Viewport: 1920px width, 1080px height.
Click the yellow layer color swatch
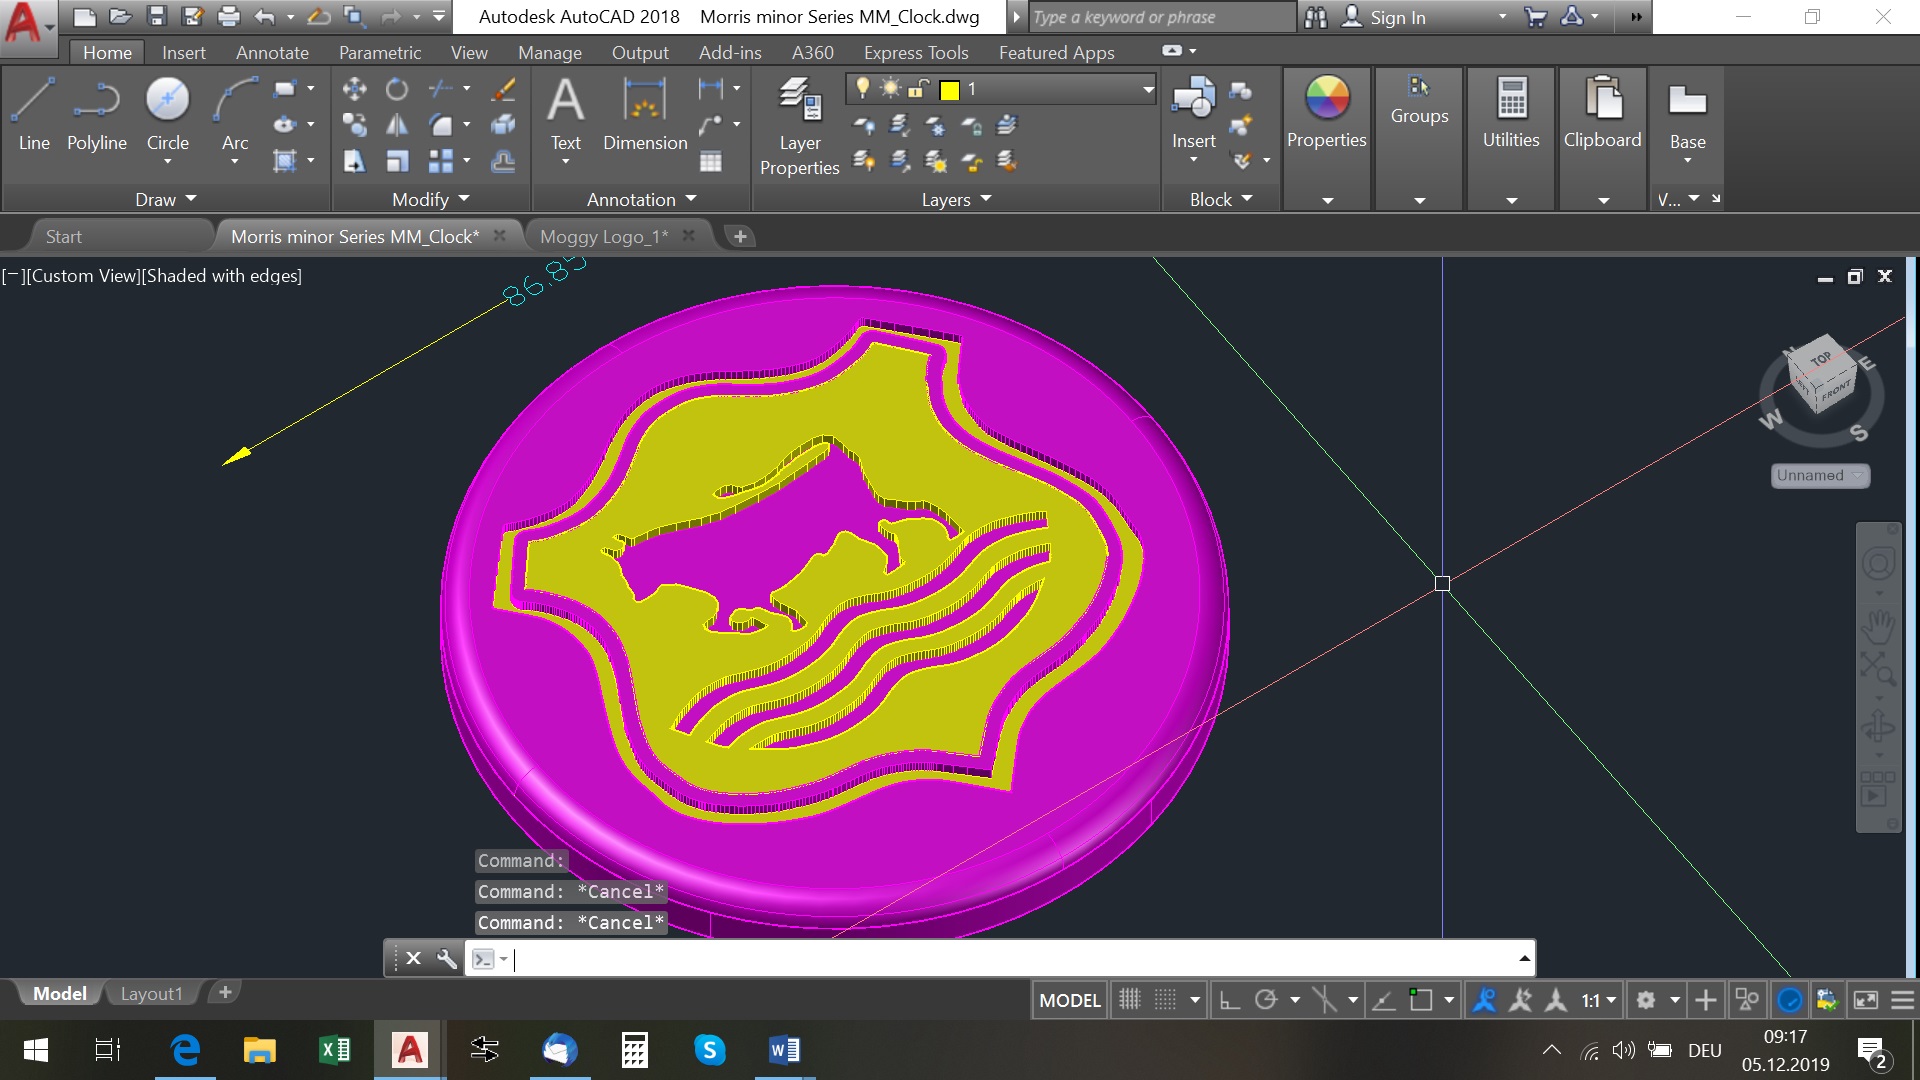pyautogui.click(x=949, y=90)
